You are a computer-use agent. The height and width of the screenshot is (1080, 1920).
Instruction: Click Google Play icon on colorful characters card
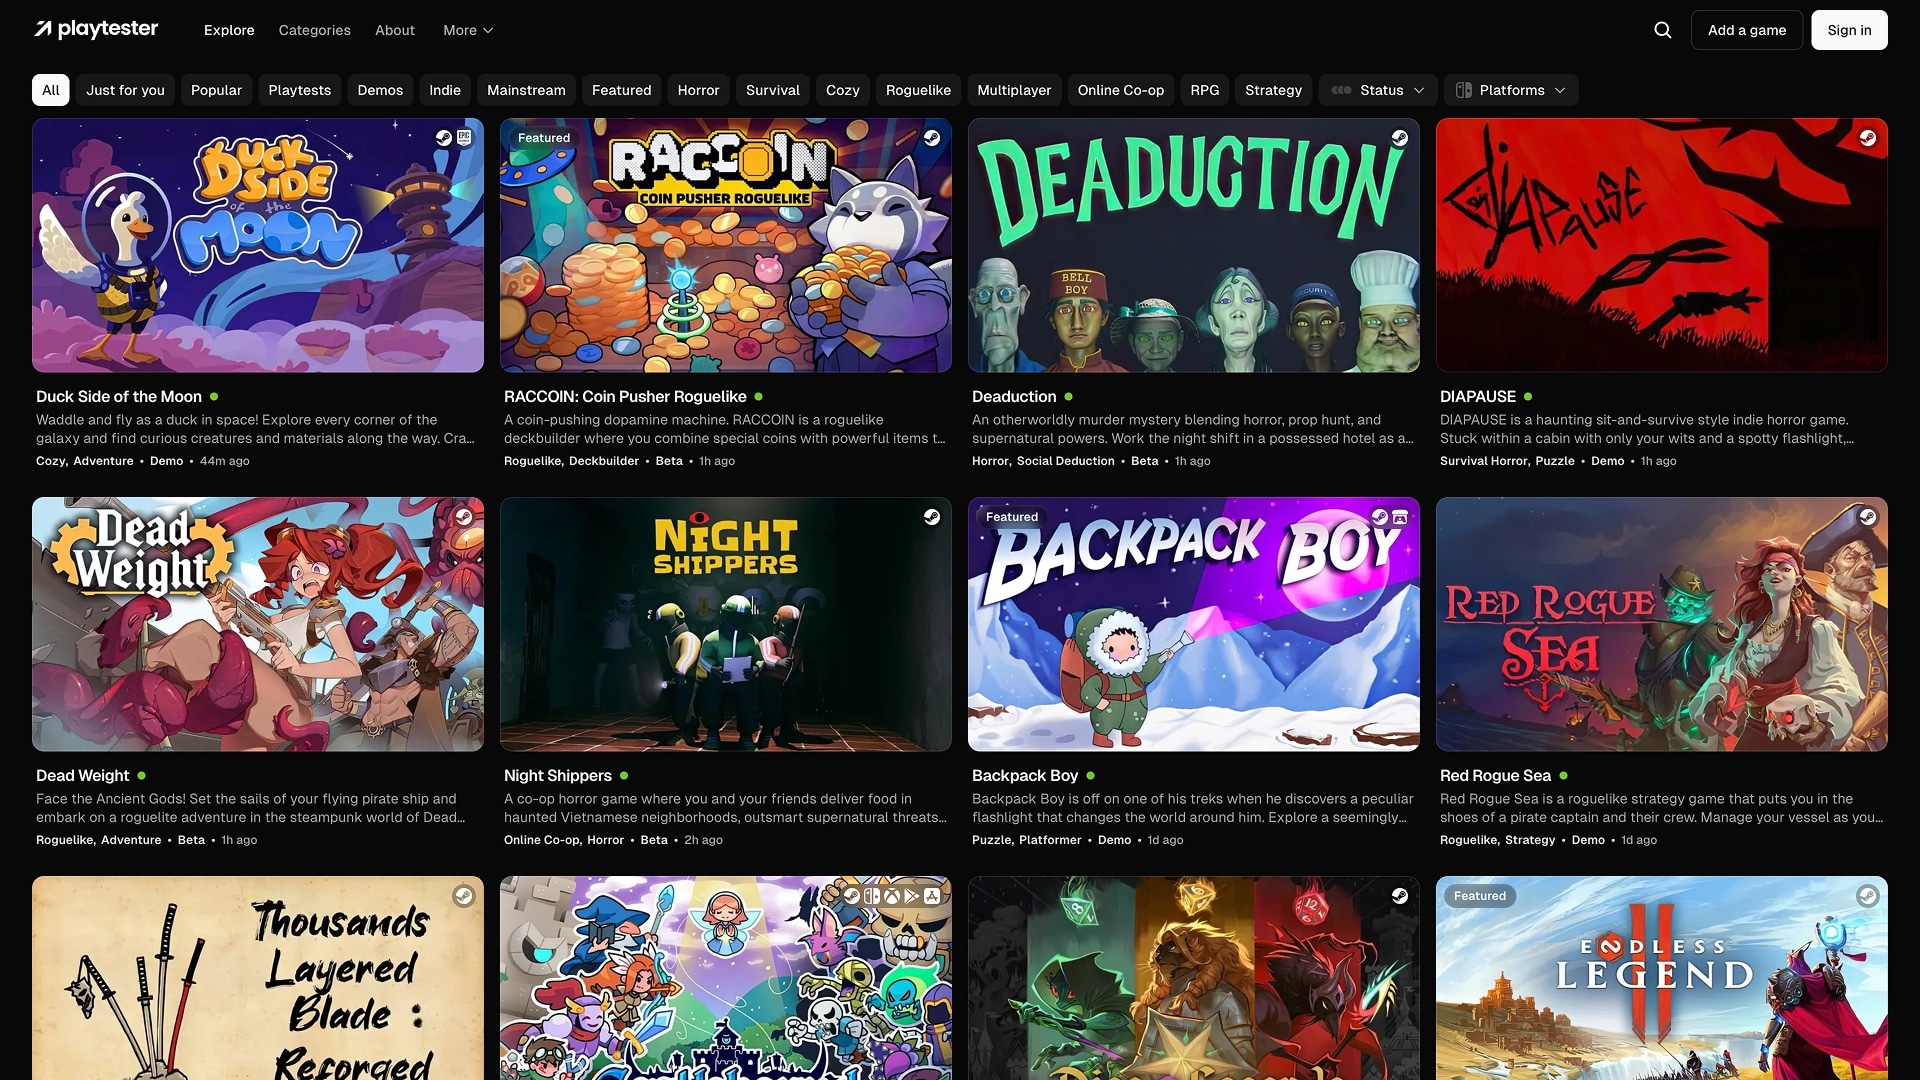(912, 896)
